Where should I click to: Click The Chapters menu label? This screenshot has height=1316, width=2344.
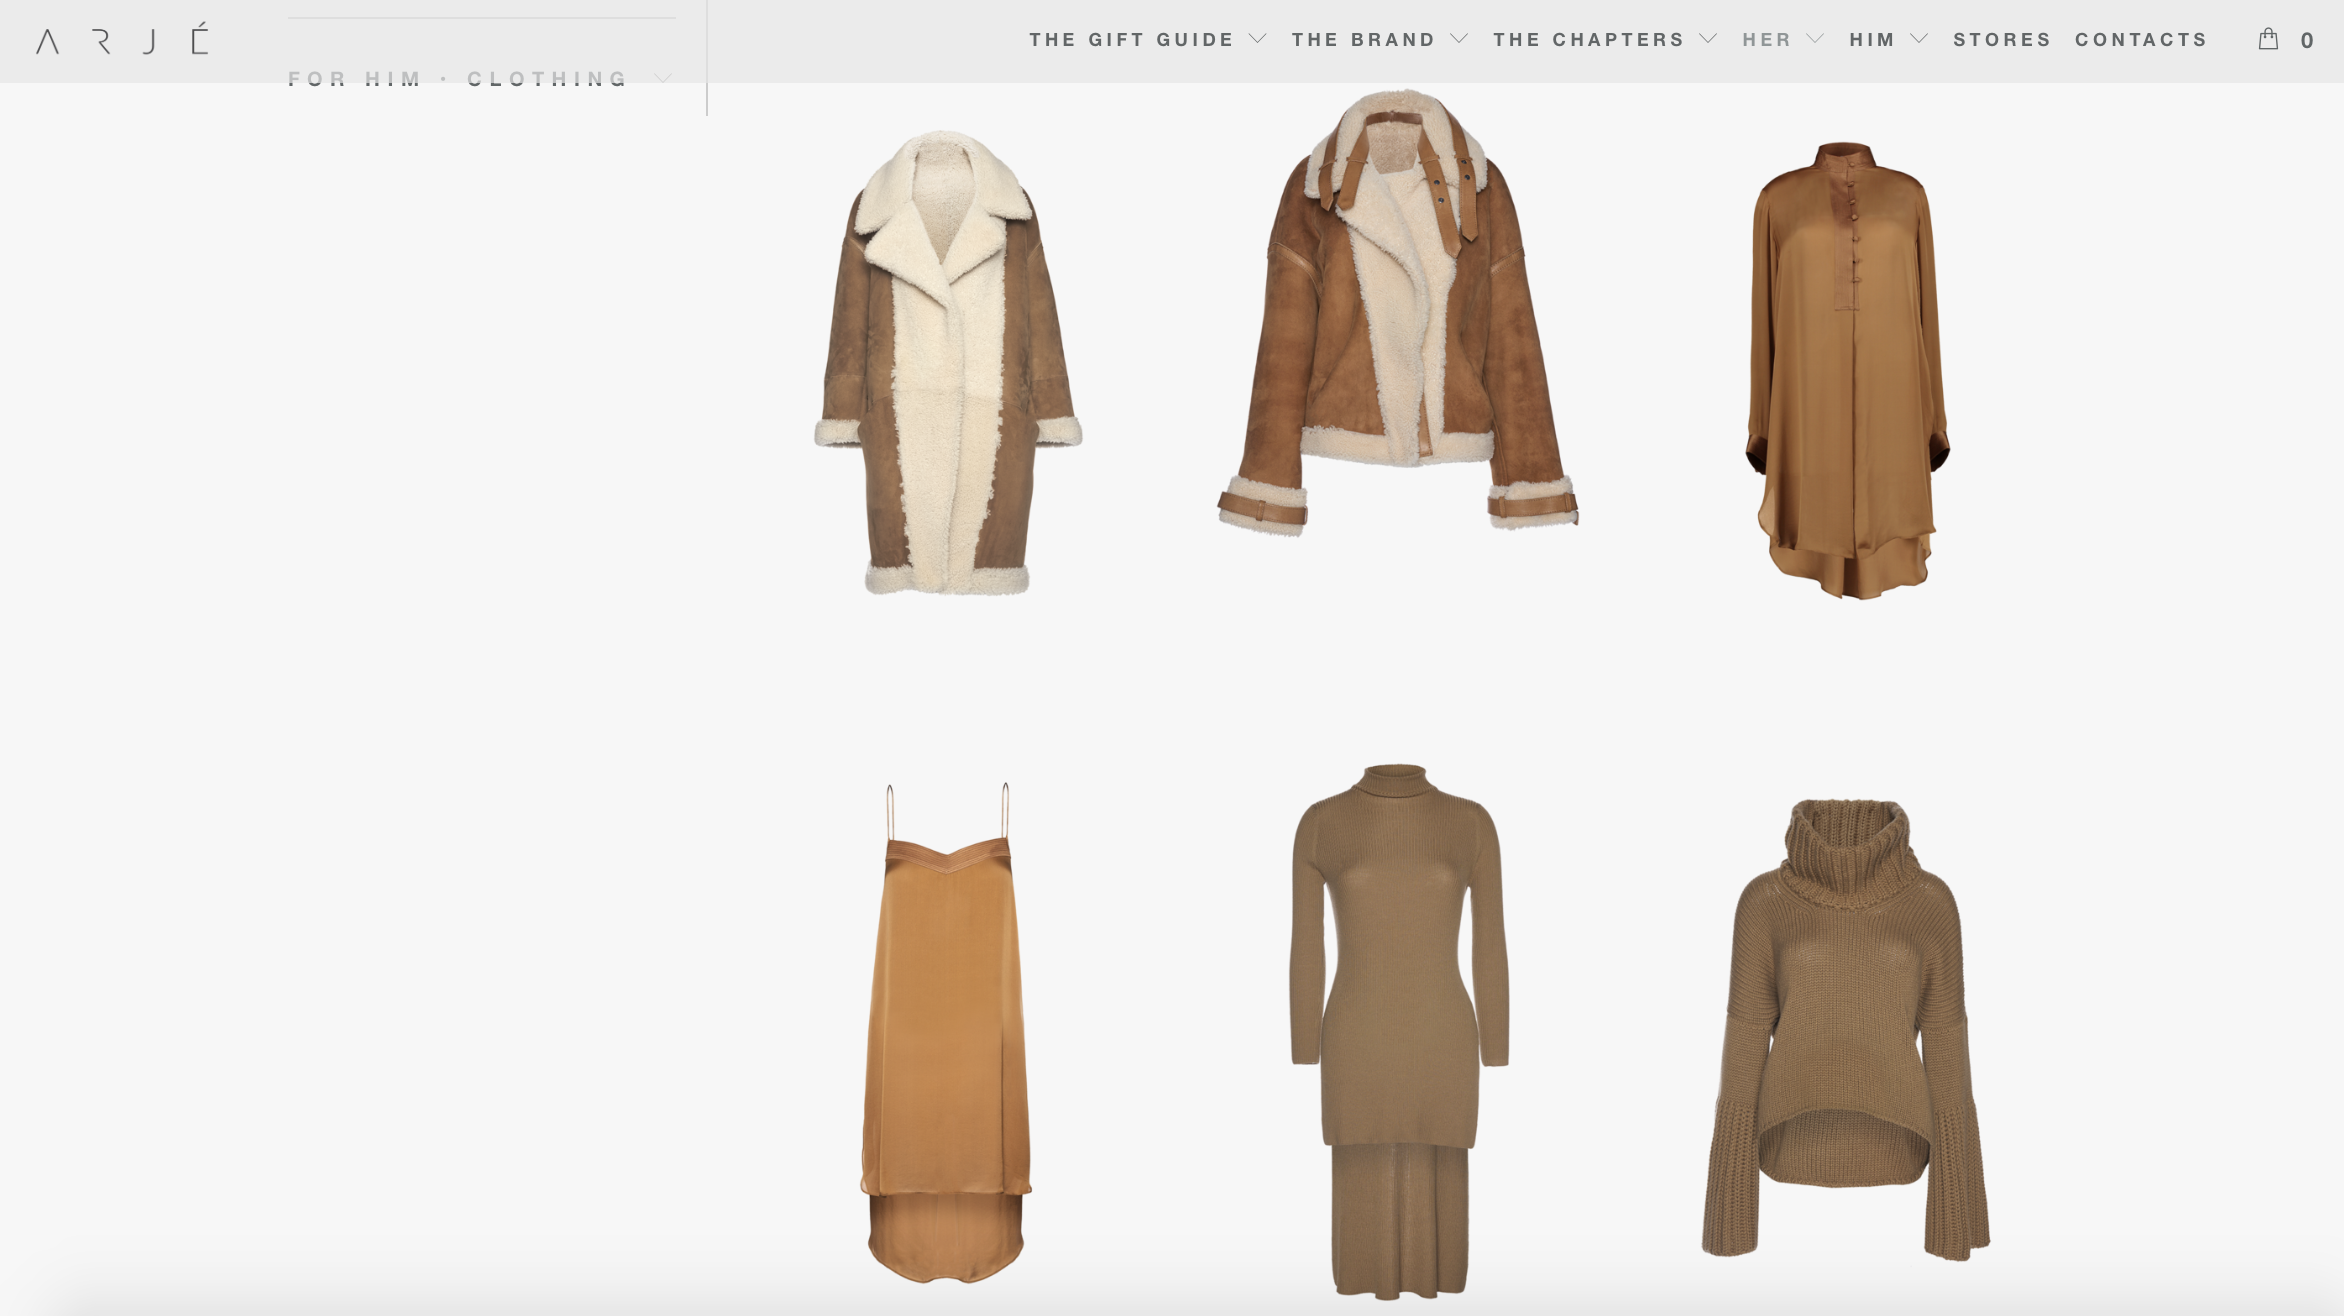[1588, 40]
